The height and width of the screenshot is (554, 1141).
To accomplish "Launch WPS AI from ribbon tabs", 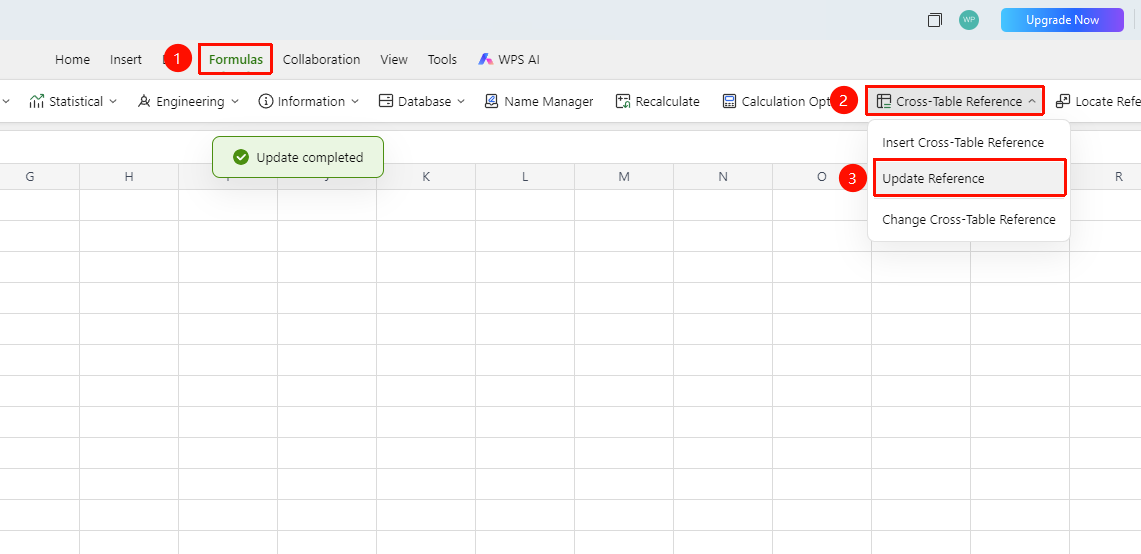I will pyautogui.click(x=509, y=60).
